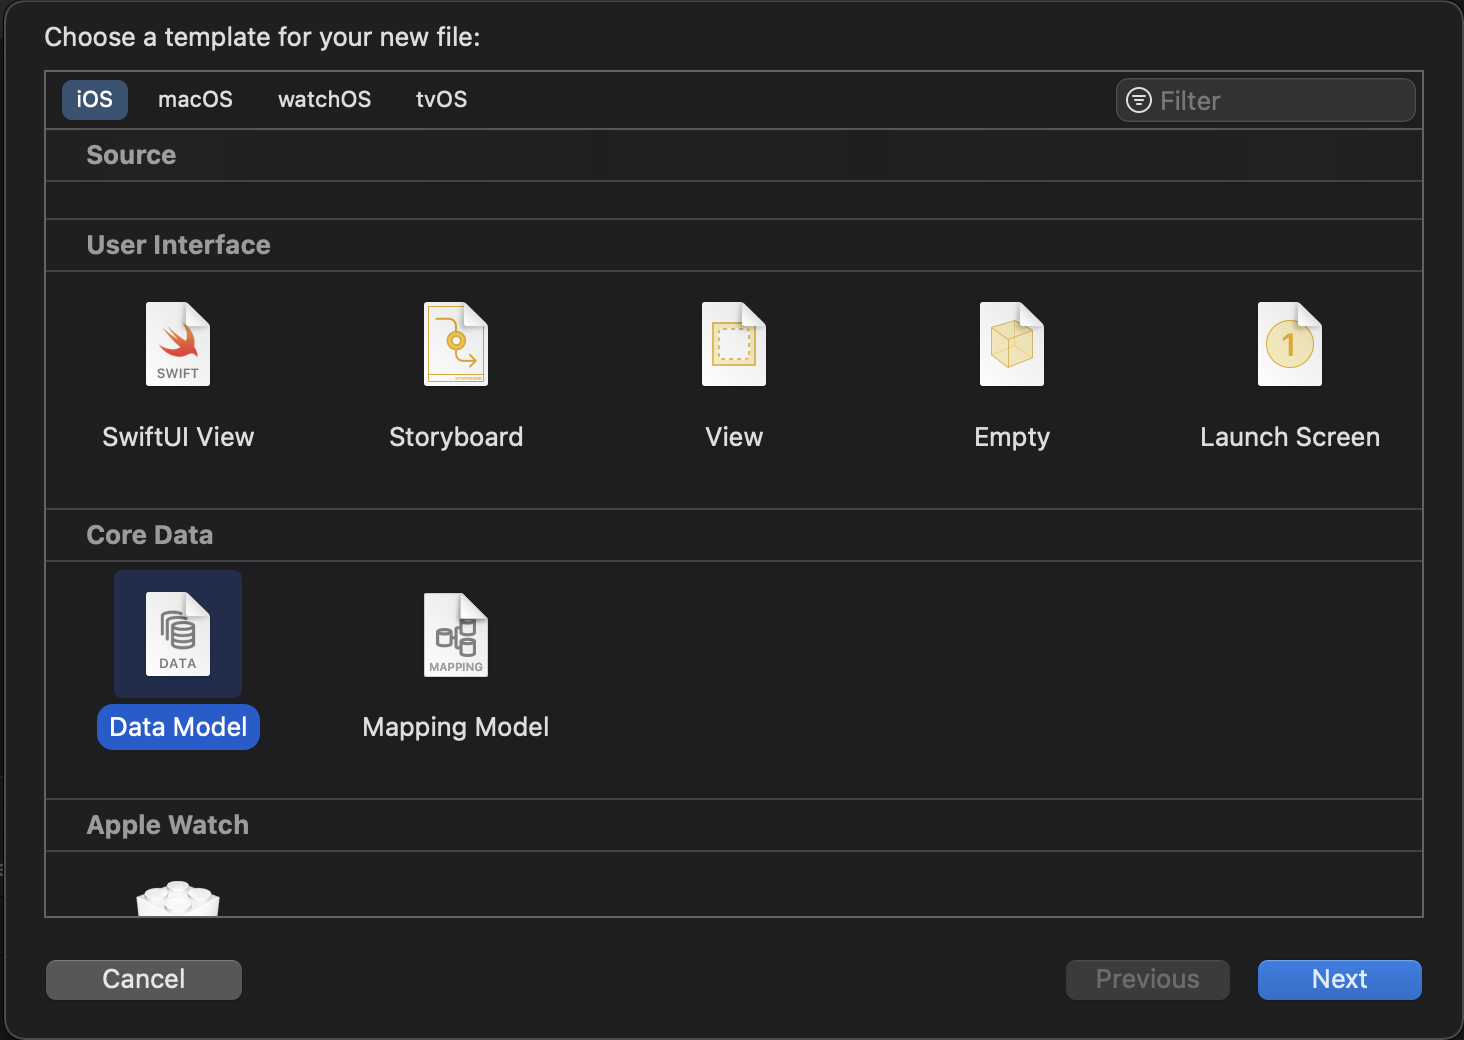Select the Data Model file icon
This screenshot has height=1040, width=1464.
pyautogui.click(x=178, y=634)
